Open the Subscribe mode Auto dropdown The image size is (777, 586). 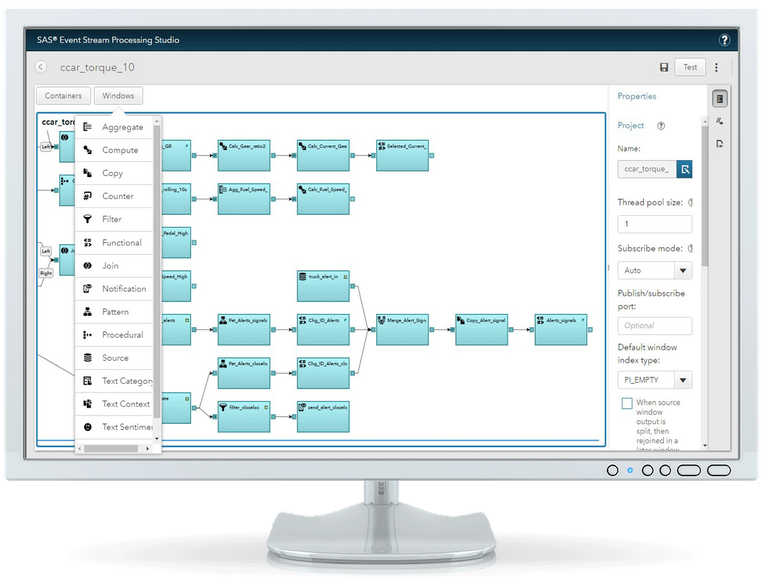[655, 270]
